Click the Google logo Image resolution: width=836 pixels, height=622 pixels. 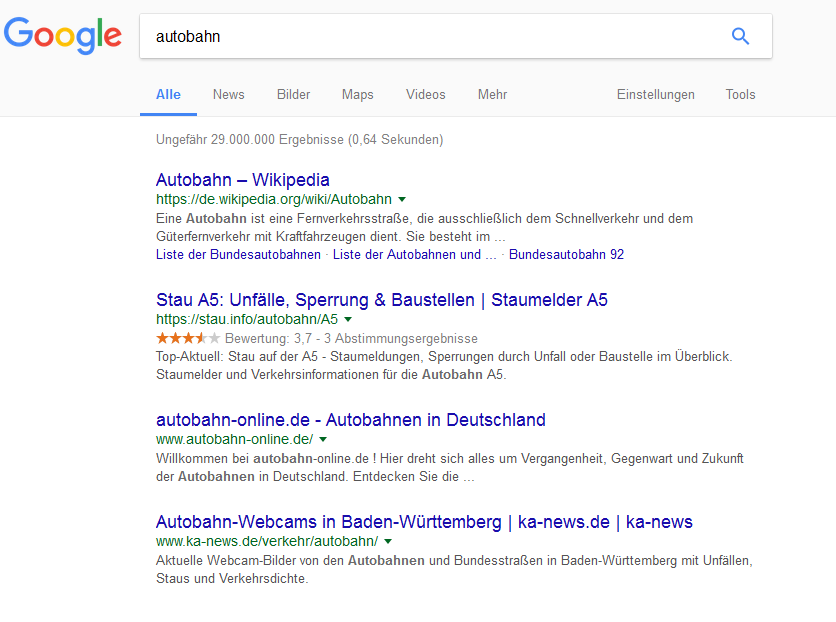pyautogui.click(x=62, y=36)
